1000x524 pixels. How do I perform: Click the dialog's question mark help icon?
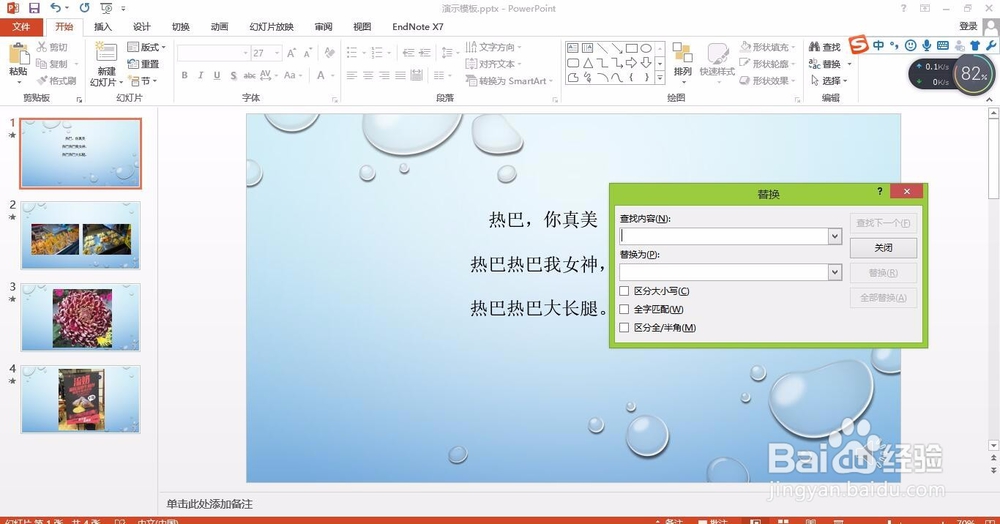[x=879, y=191]
